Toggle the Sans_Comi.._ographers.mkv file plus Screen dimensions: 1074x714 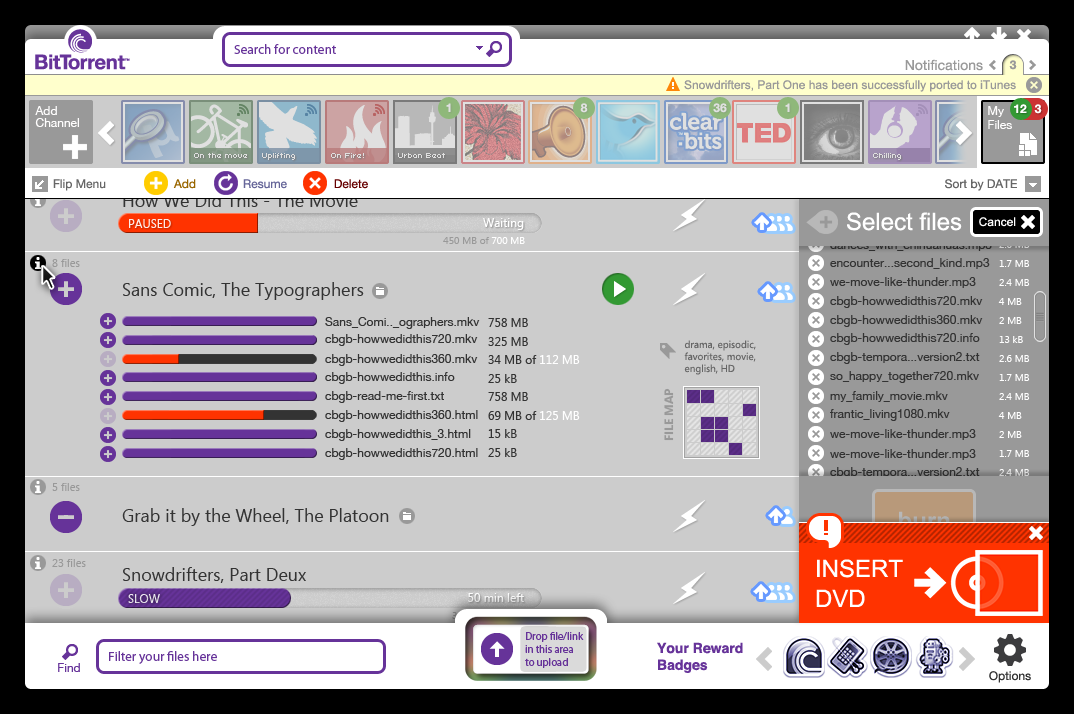coord(108,321)
